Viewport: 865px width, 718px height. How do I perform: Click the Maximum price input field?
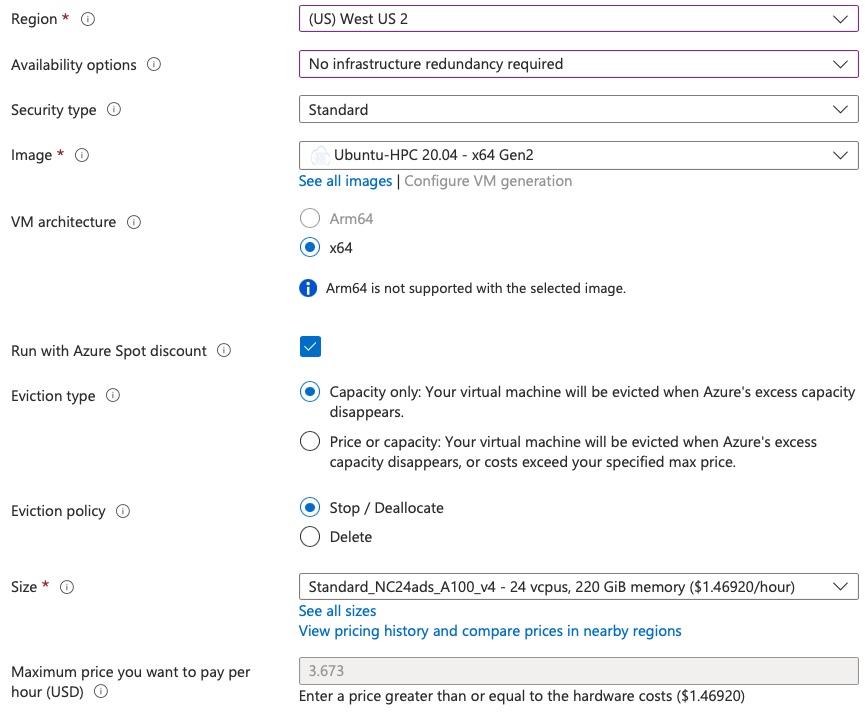click(578, 671)
